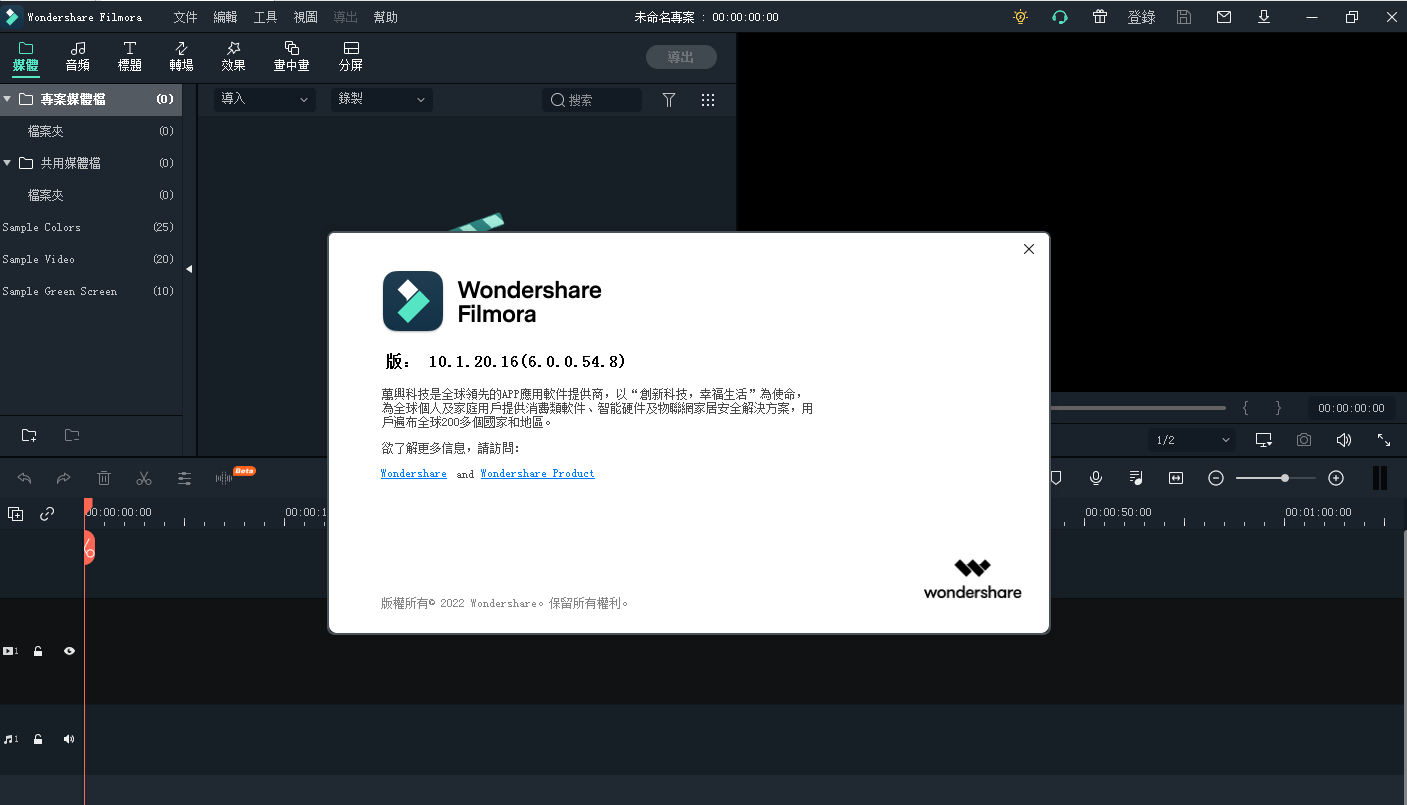The width and height of the screenshot is (1407, 805).
Task: Click the 導出 export button
Action: [x=681, y=57]
